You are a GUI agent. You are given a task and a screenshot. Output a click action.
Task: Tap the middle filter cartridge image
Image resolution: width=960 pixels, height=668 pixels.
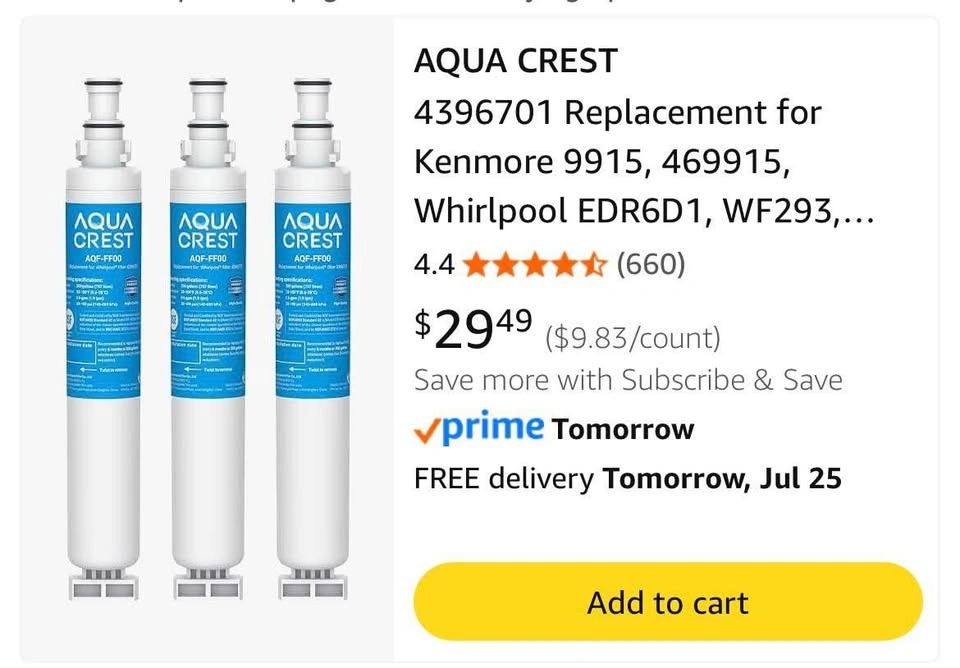coord(208,339)
